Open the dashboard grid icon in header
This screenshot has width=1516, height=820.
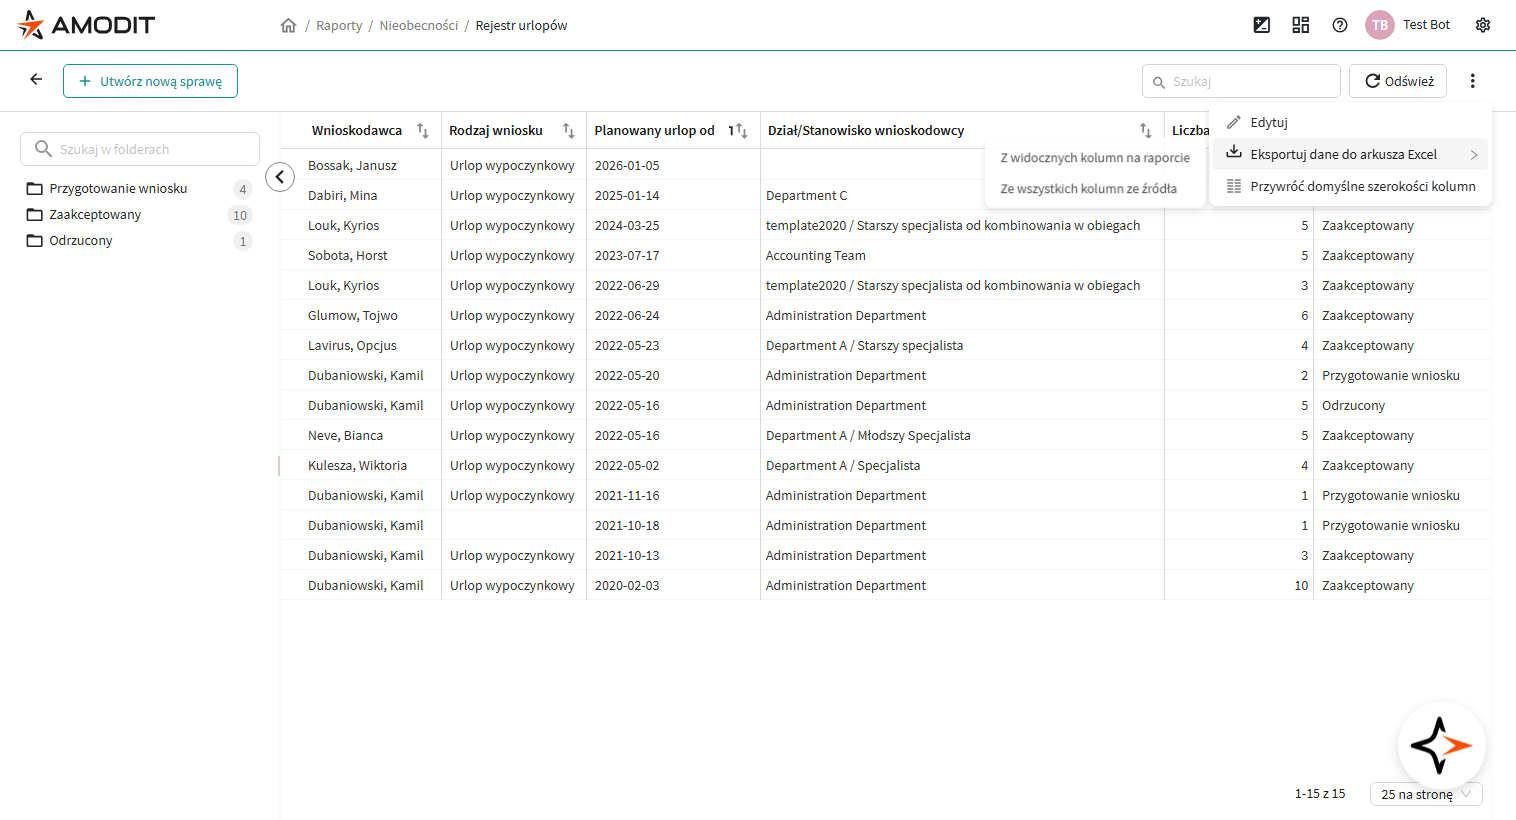1300,25
